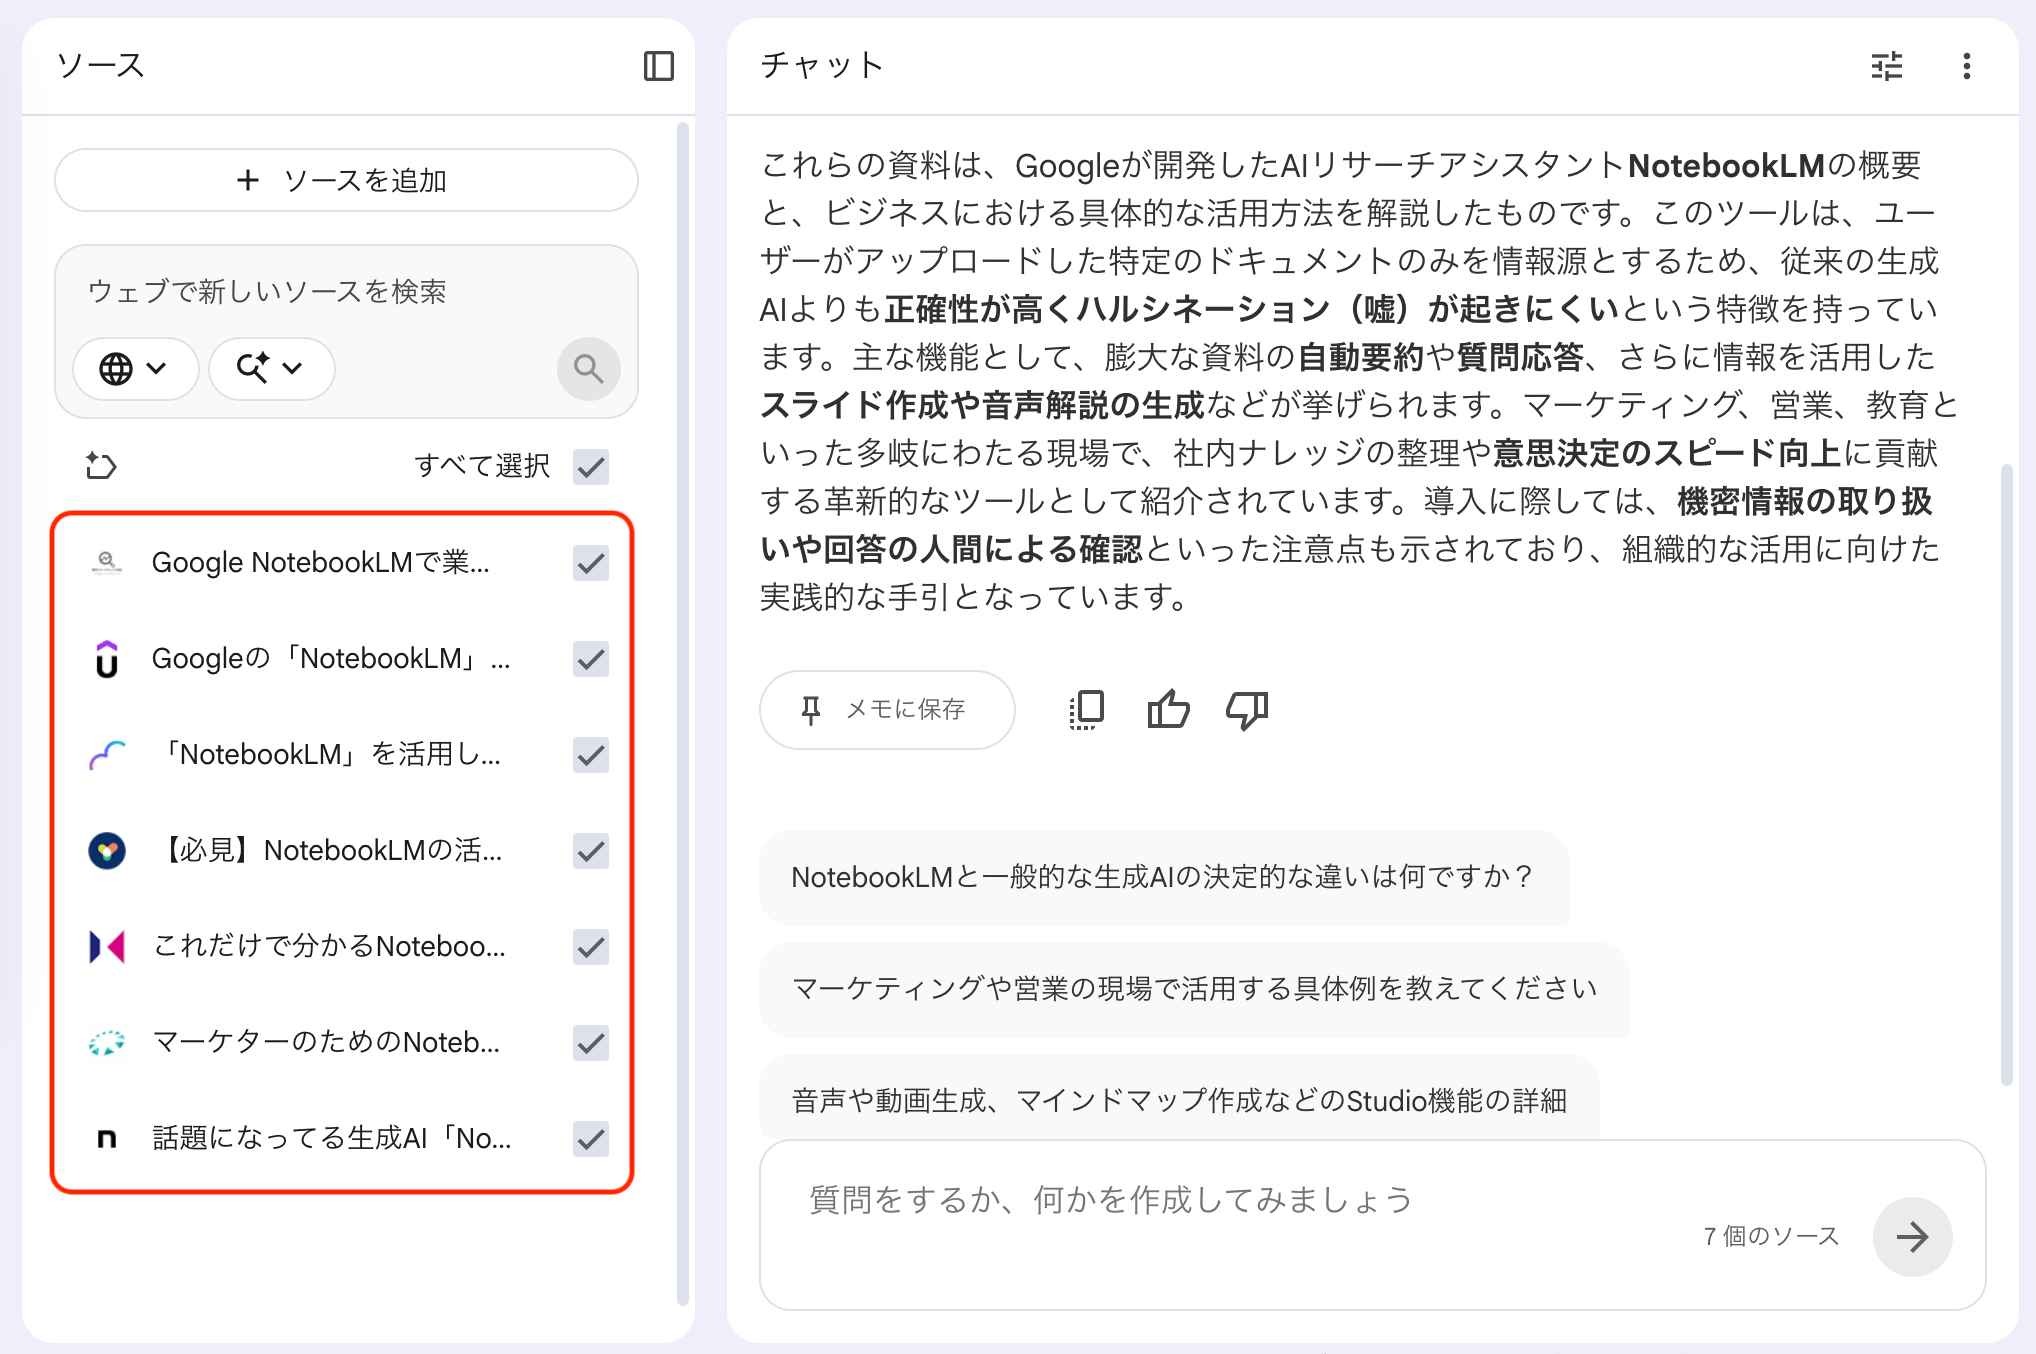Uncheck the これだけで分かるNoteboo source

[x=591, y=947]
